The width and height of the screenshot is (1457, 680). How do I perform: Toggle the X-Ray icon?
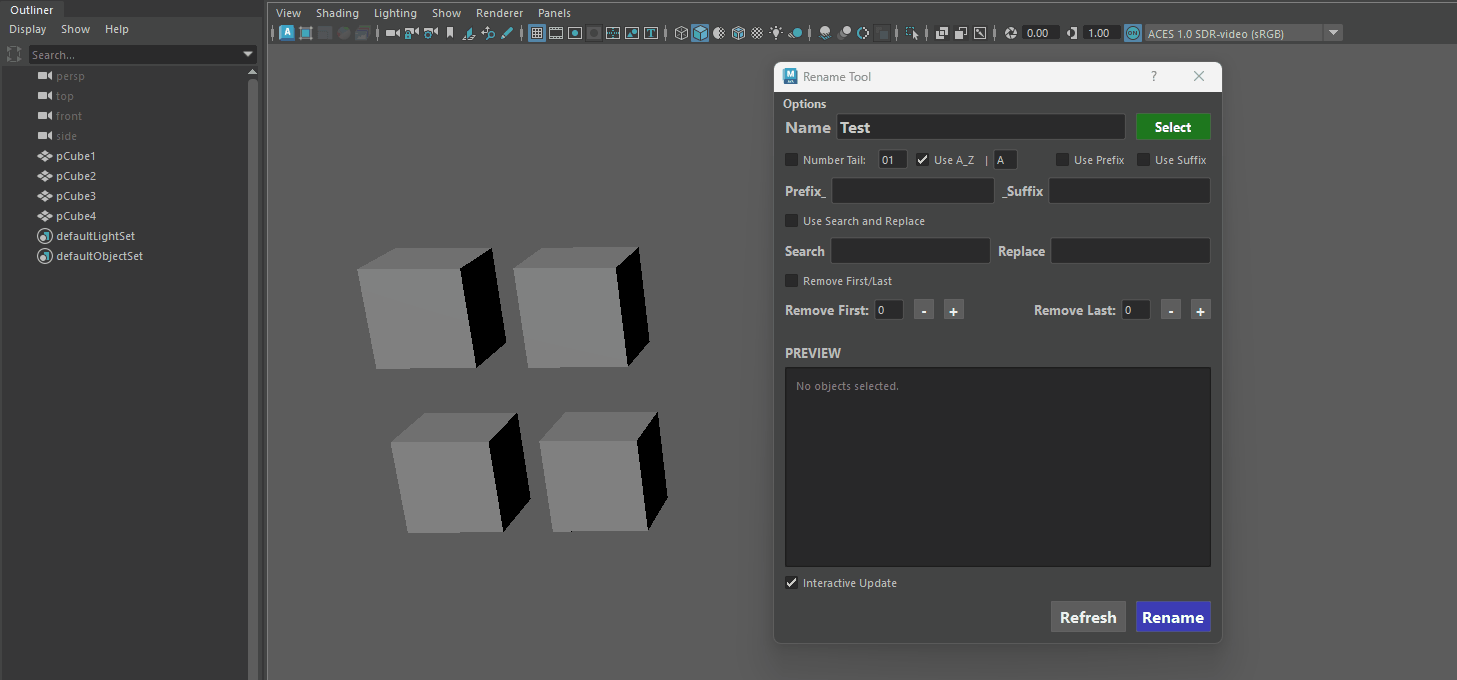[x=941, y=33]
